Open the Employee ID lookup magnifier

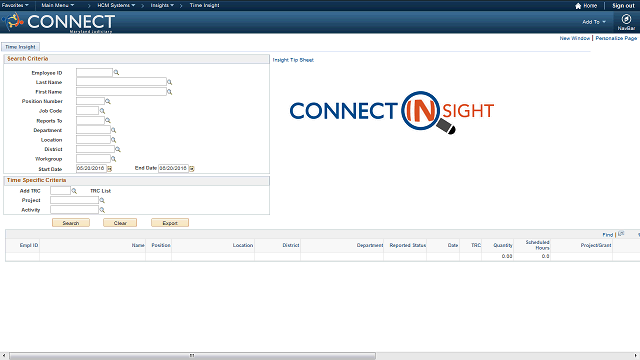pos(116,73)
